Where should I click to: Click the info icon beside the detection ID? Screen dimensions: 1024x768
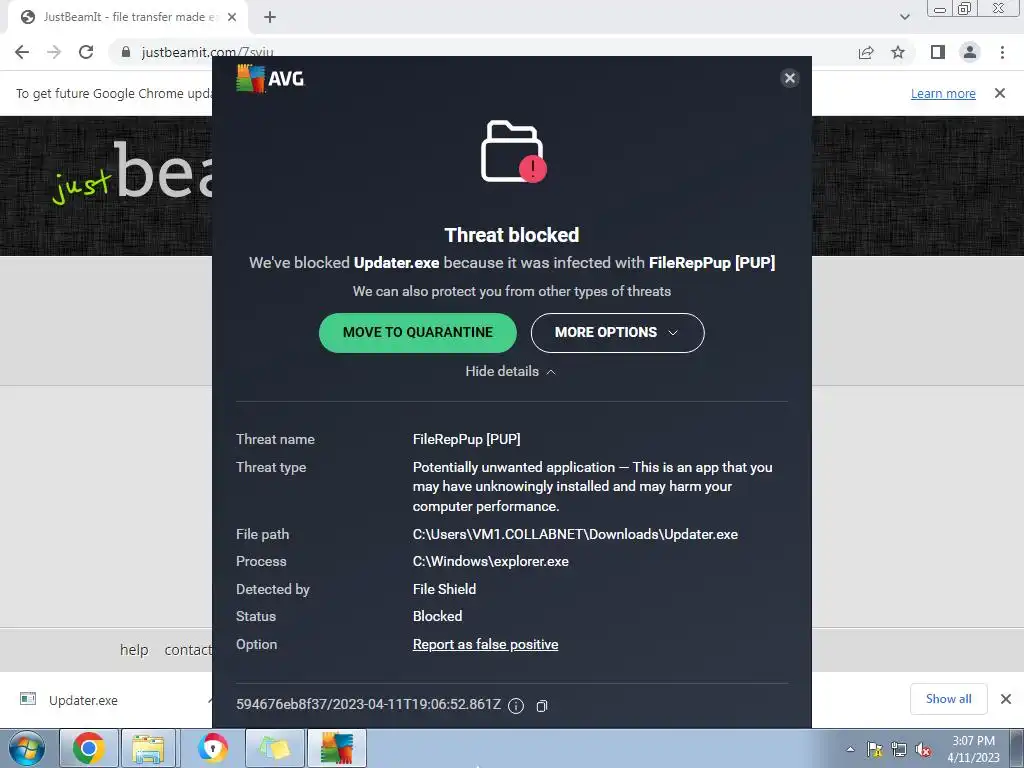click(516, 705)
